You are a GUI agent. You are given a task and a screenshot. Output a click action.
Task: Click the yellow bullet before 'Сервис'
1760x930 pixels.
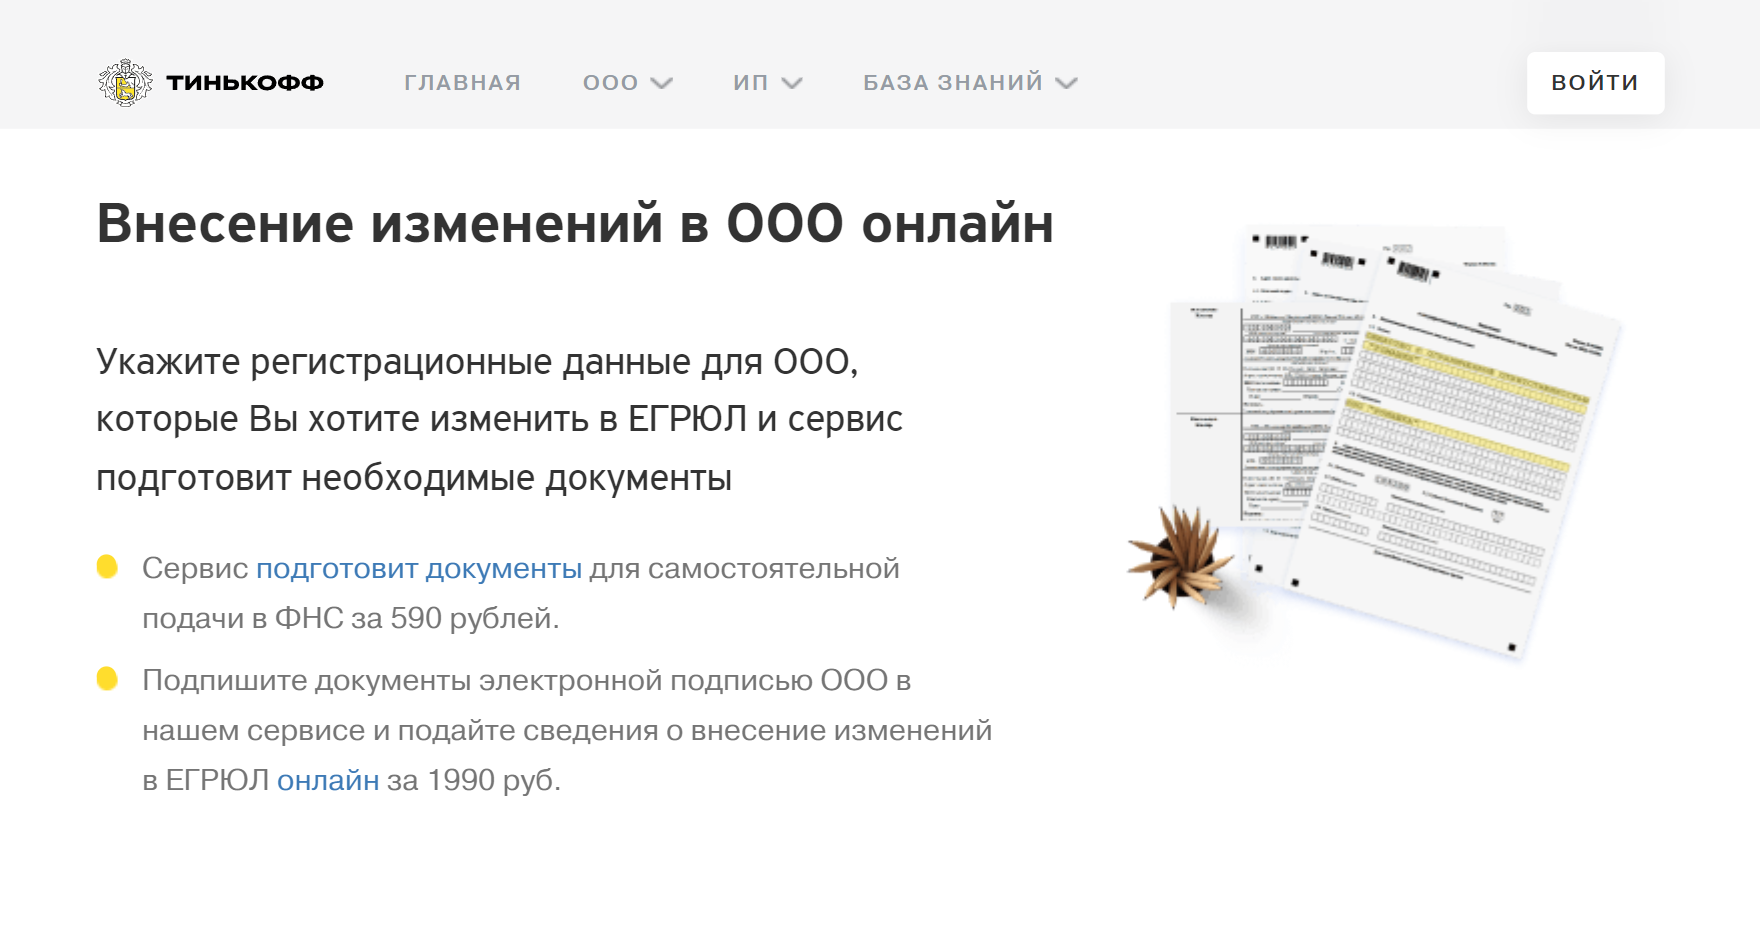click(107, 567)
